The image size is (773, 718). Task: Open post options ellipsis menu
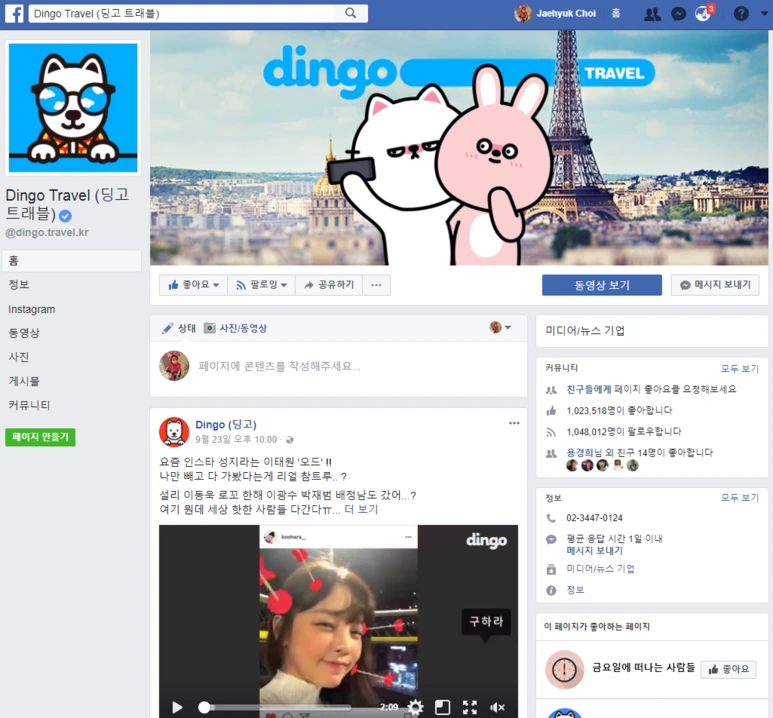click(x=514, y=423)
